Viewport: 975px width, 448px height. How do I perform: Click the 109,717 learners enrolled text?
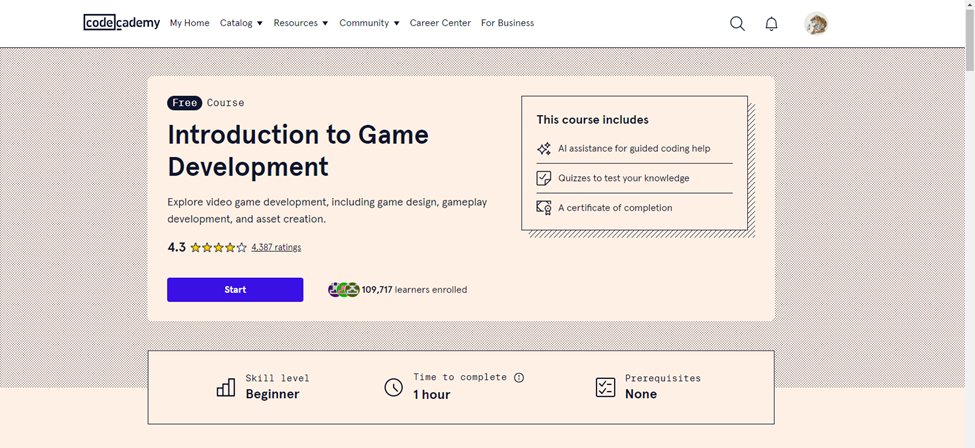point(414,289)
